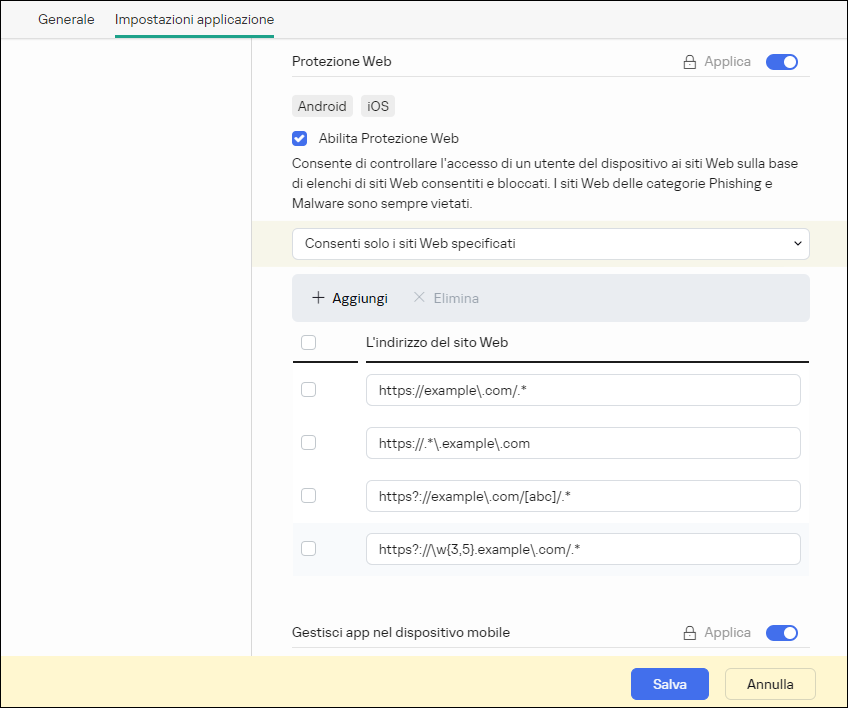The image size is (848, 708).
Task: Click the plus icon for Aggiungi
Action: click(x=318, y=298)
